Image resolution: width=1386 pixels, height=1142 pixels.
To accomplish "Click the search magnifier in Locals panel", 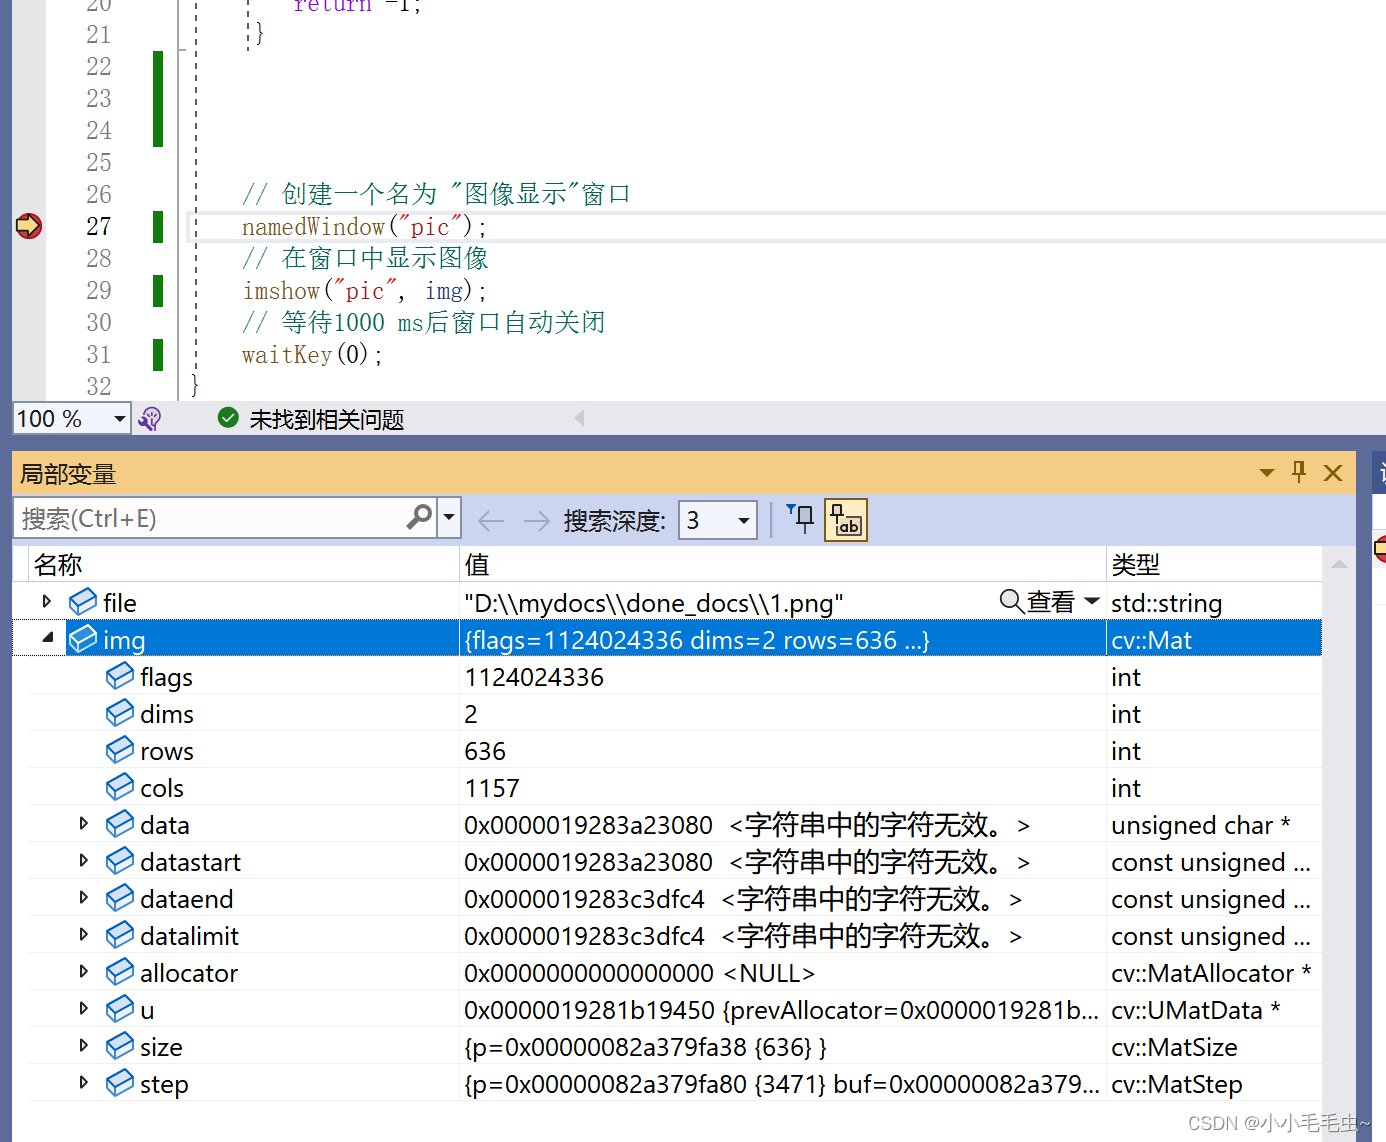I will [x=419, y=517].
